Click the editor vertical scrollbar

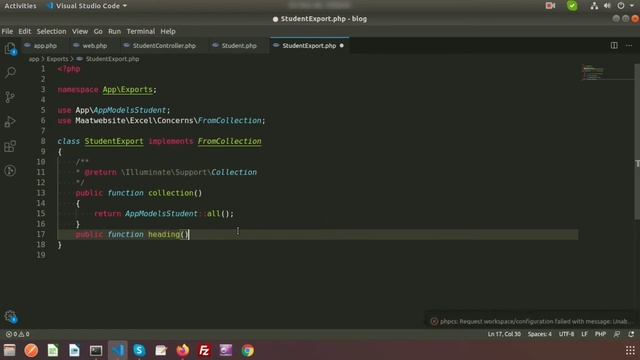point(637,142)
